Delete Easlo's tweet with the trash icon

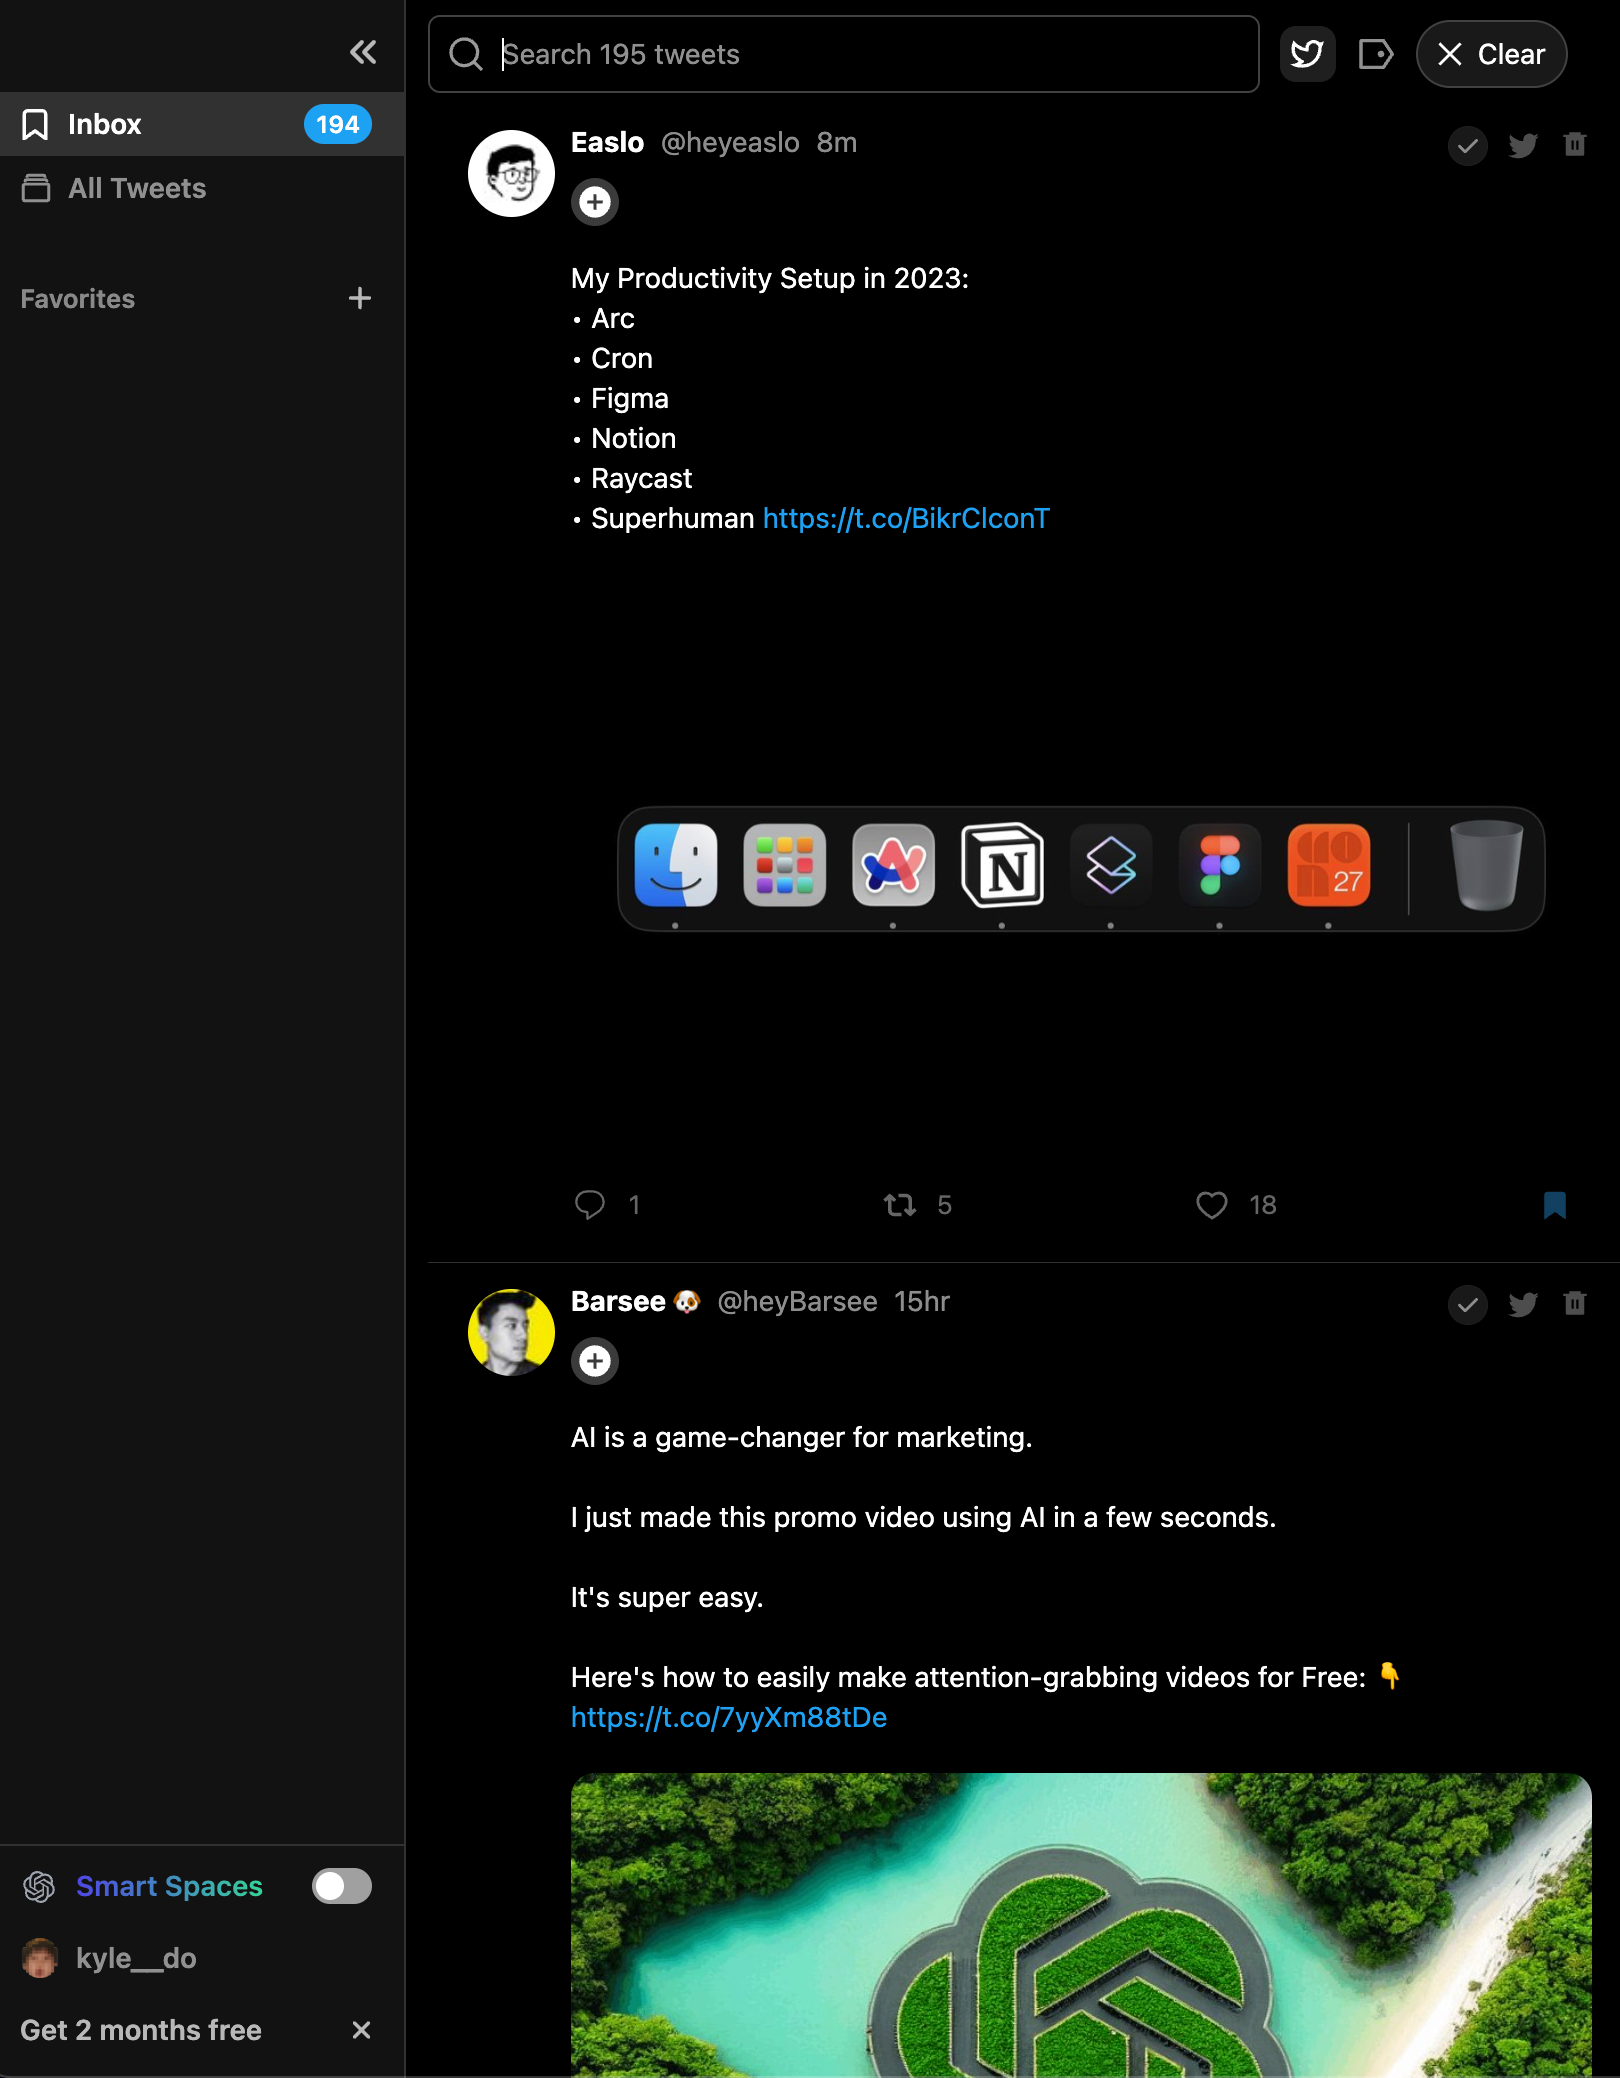point(1575,145)
